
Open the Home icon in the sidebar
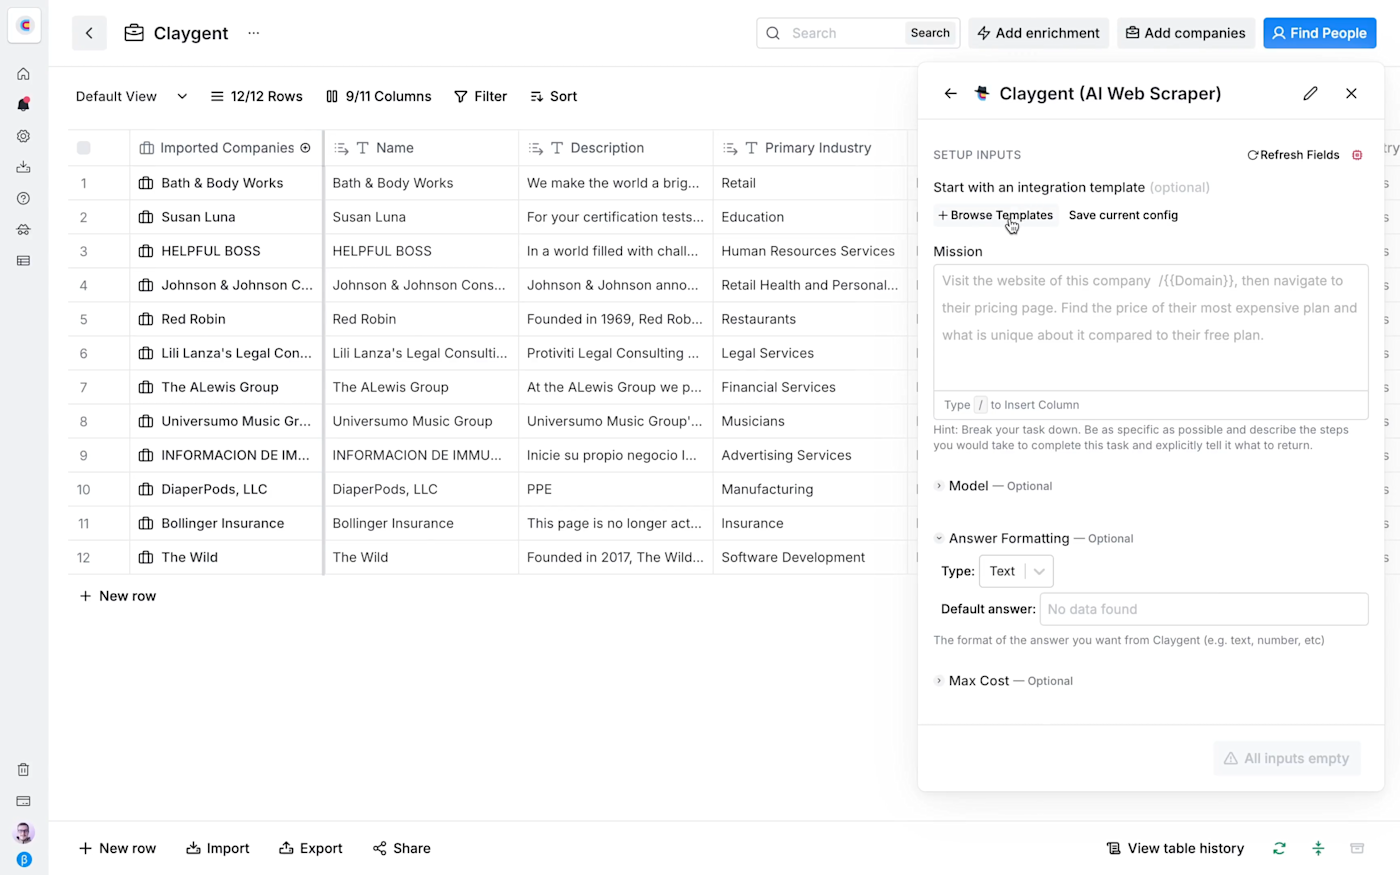(23, 74)
